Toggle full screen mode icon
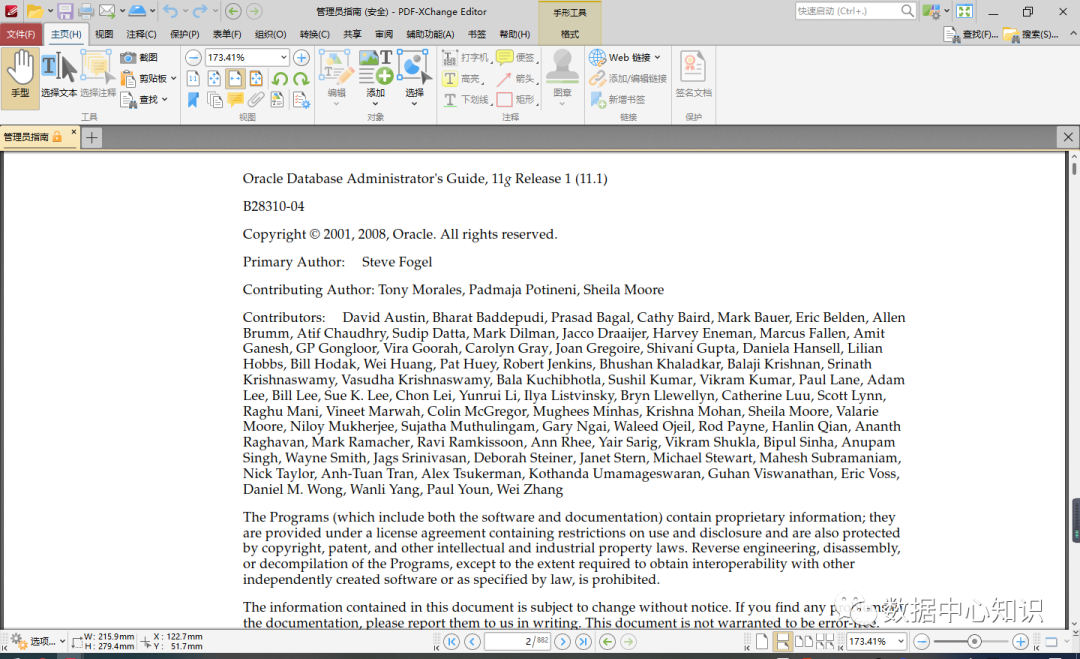1080x659 pixels. coord(964,11)
